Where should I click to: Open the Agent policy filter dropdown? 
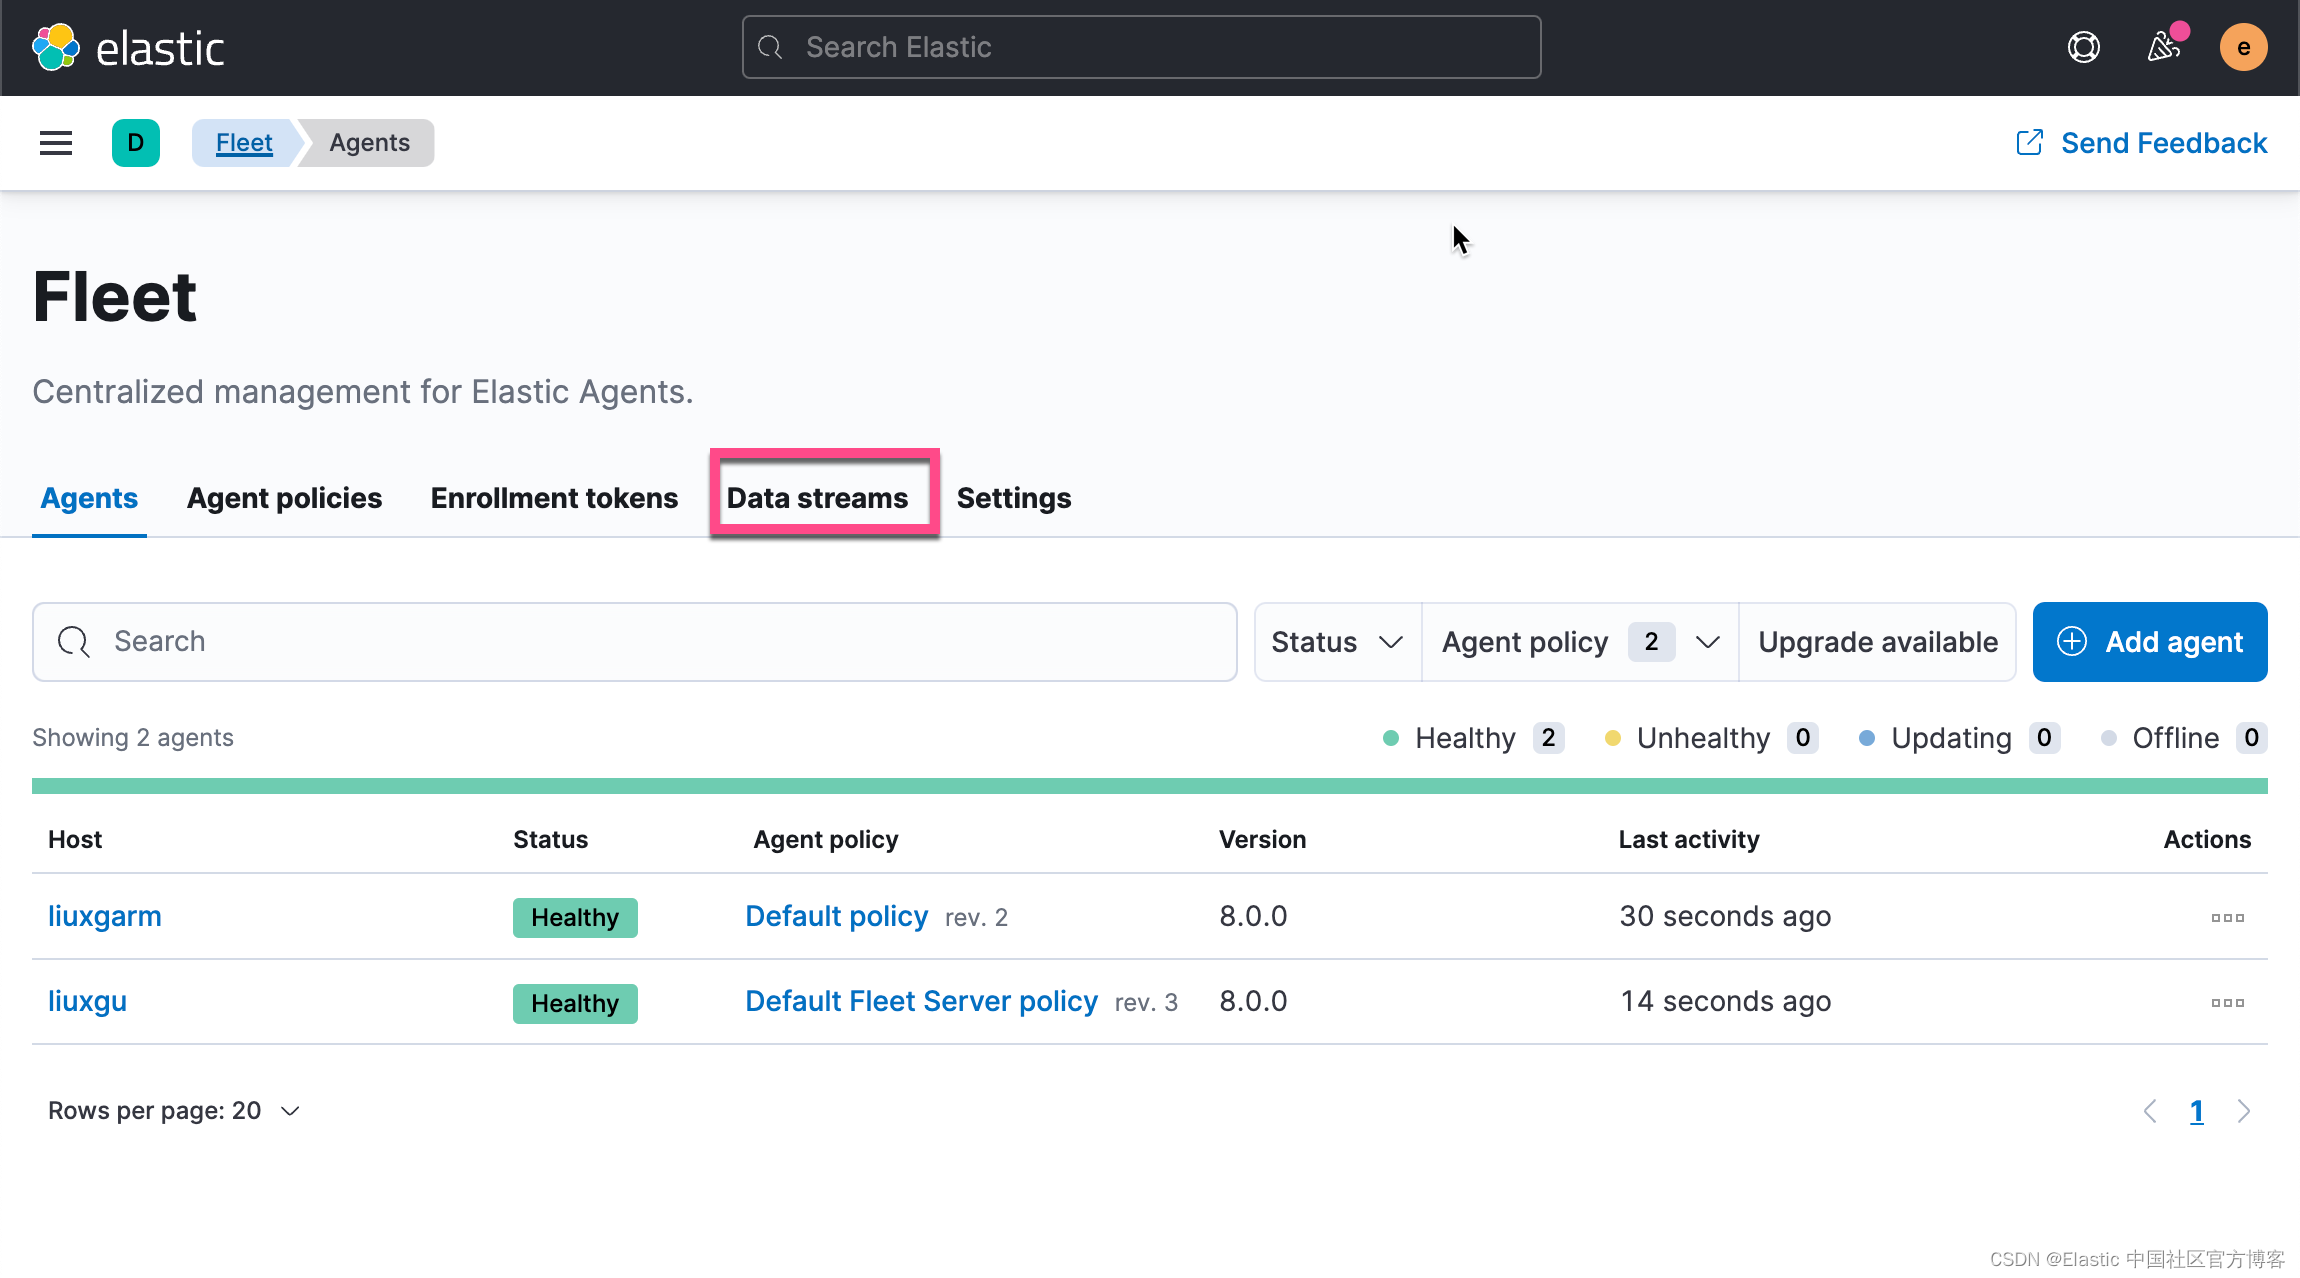1578,642
